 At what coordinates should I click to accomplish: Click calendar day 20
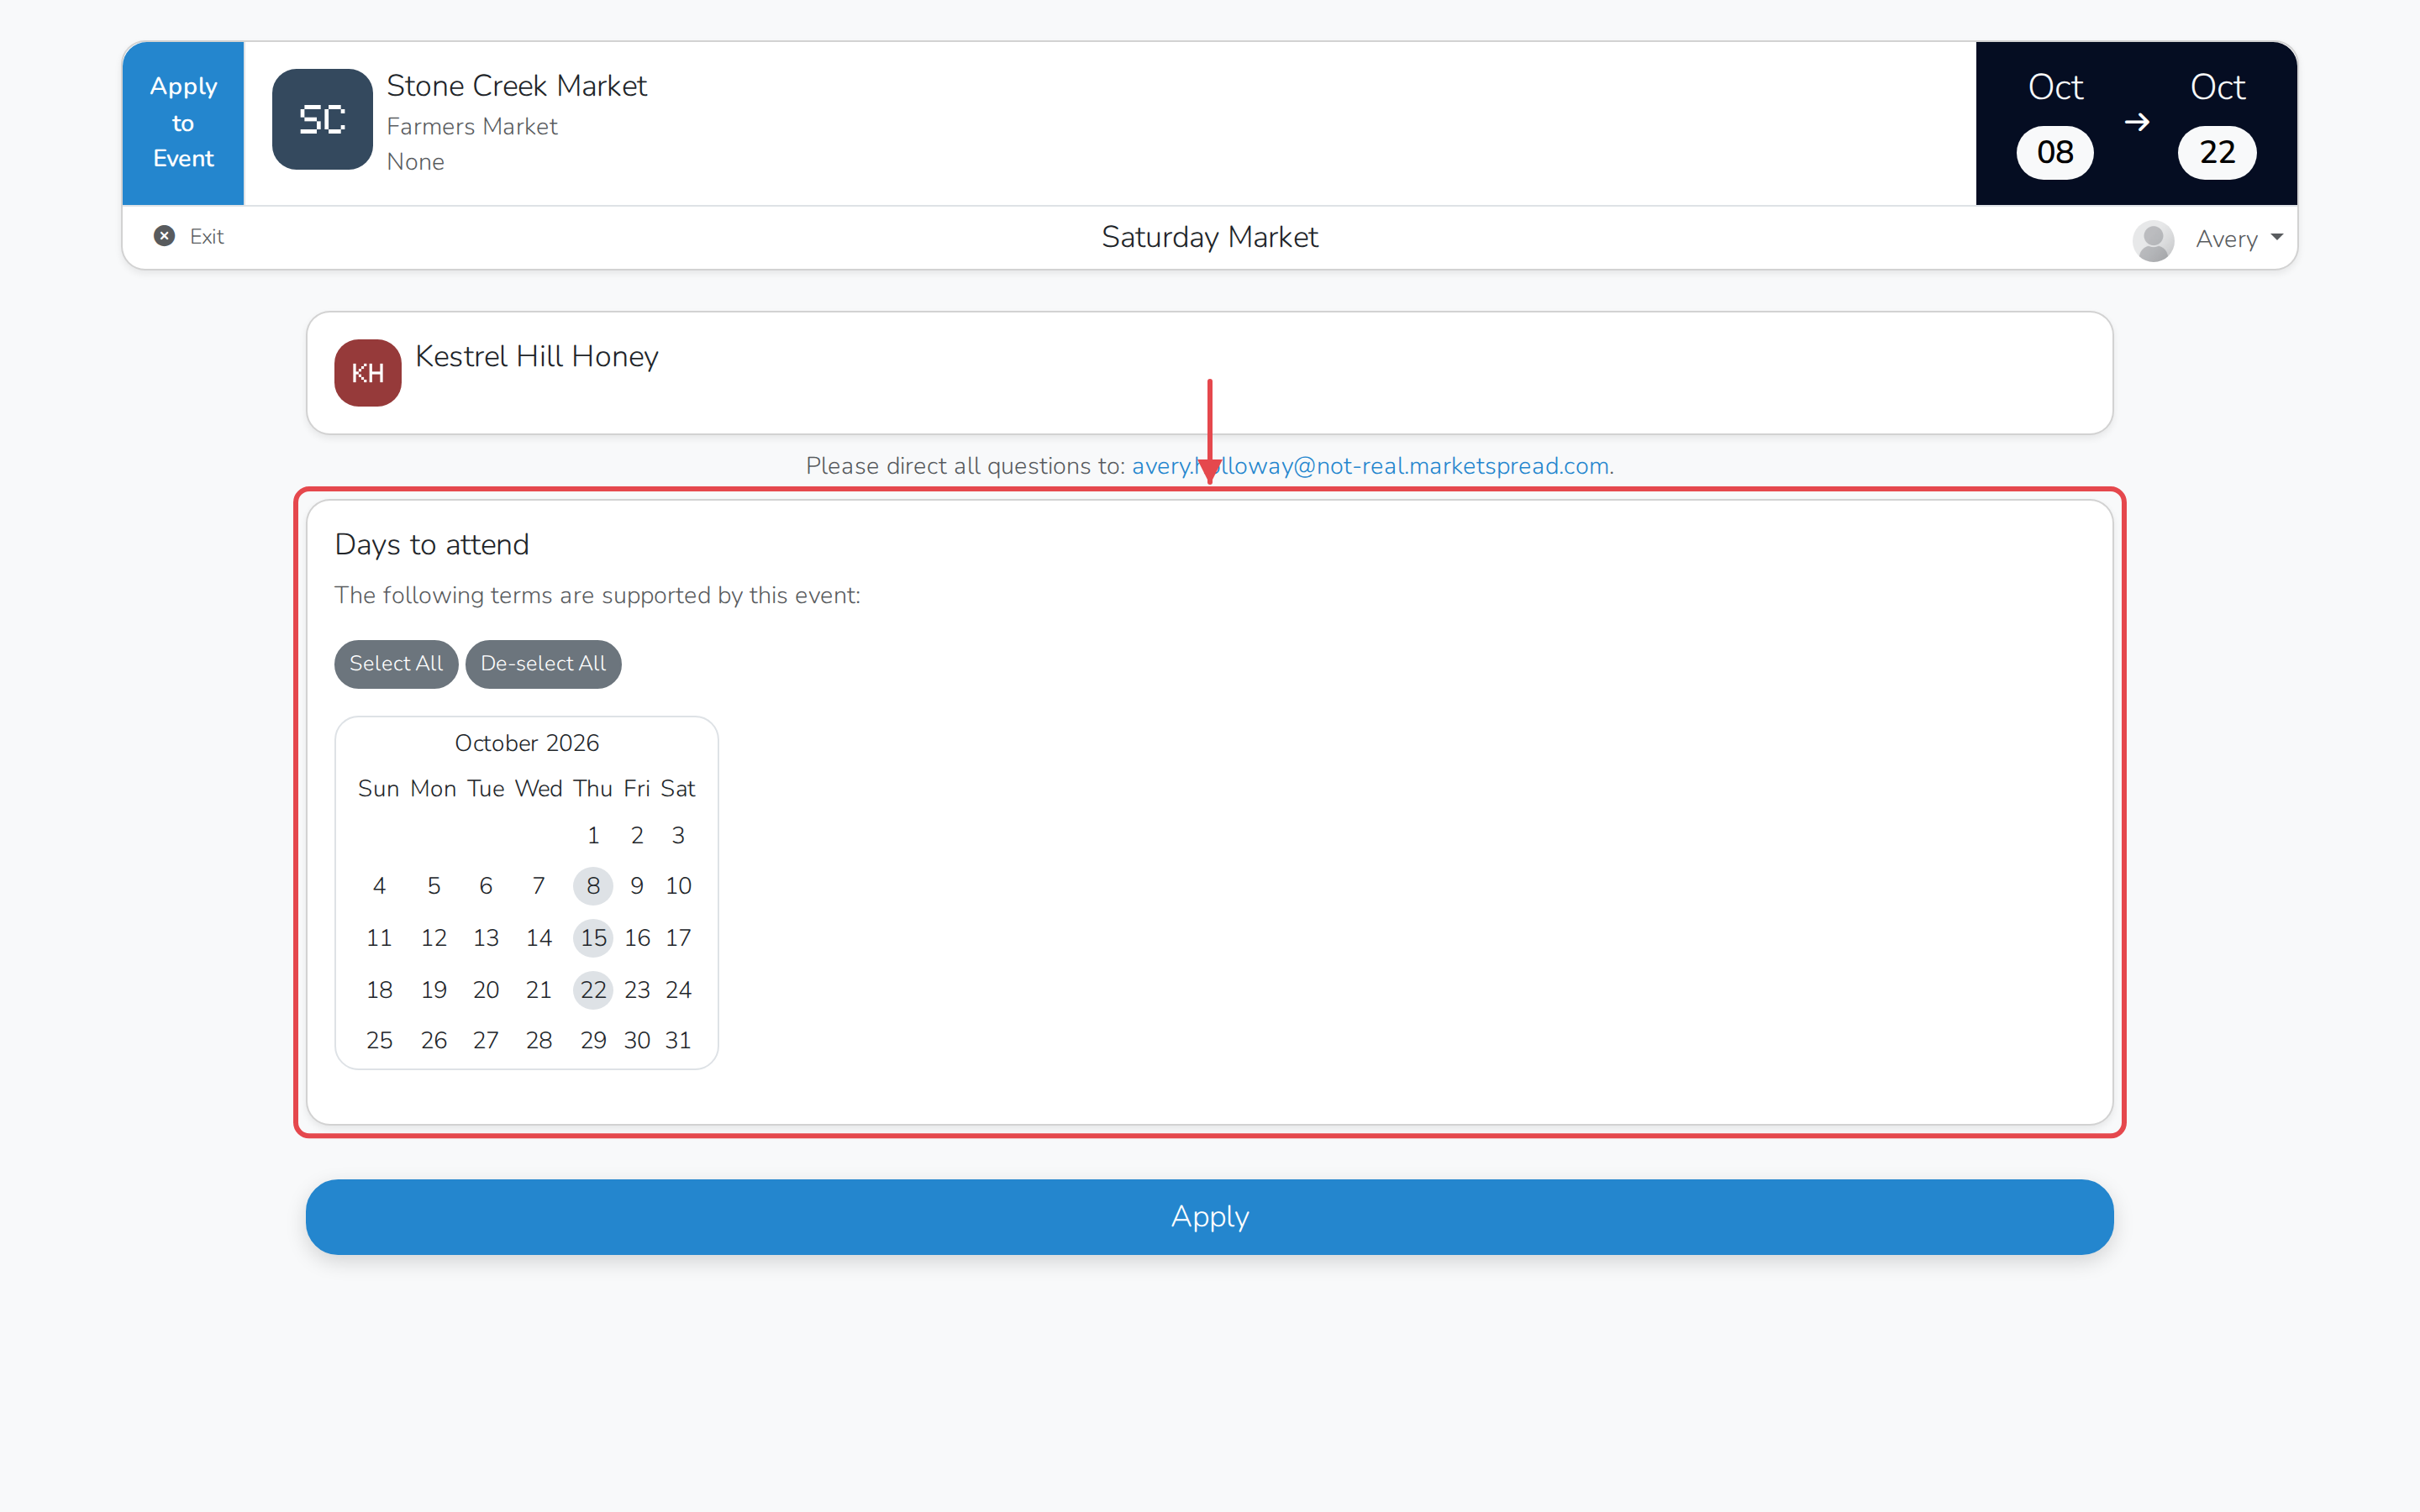click(x=486, y=990)
